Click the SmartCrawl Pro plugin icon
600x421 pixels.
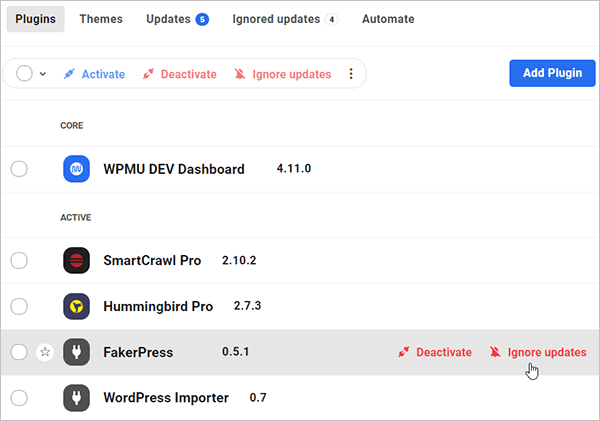pyautogui.click(x=77, y=261)
